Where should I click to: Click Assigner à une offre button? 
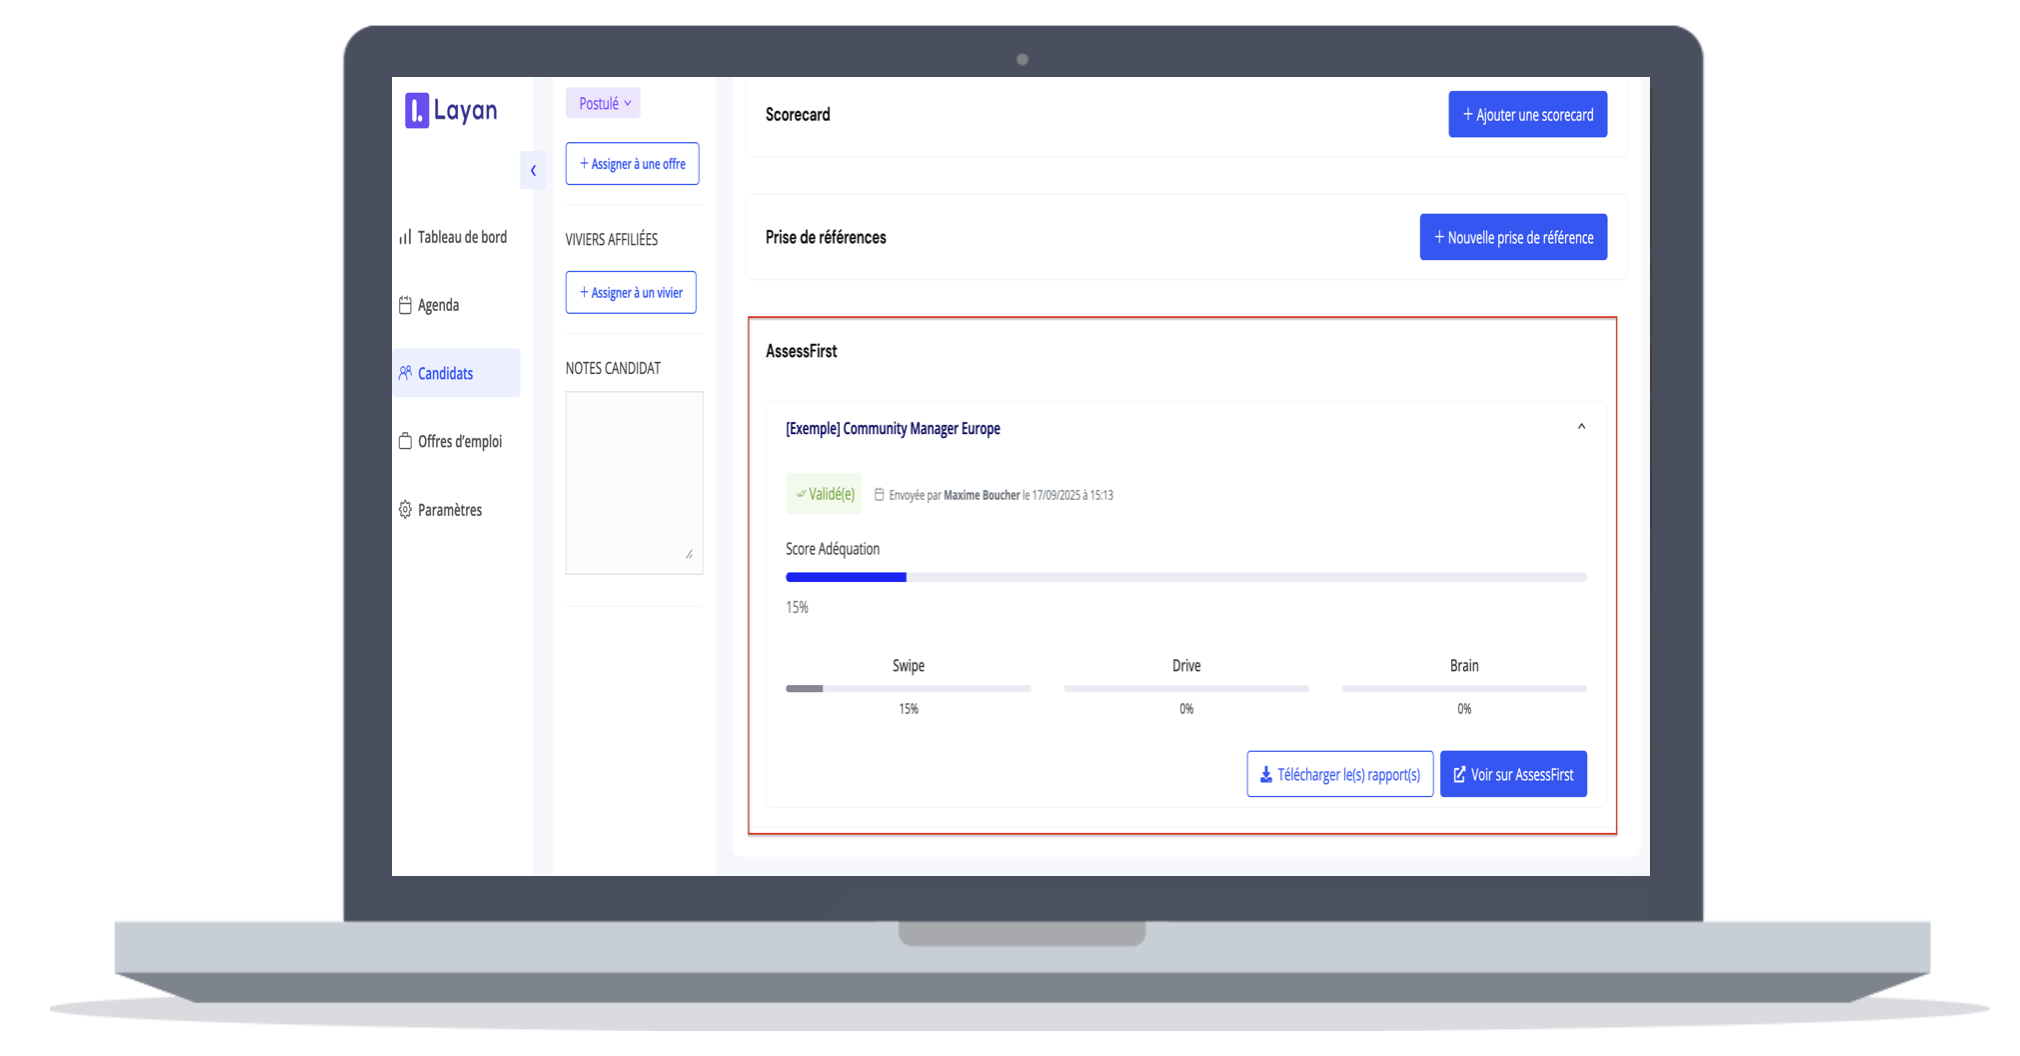click(x=632, y=164)
